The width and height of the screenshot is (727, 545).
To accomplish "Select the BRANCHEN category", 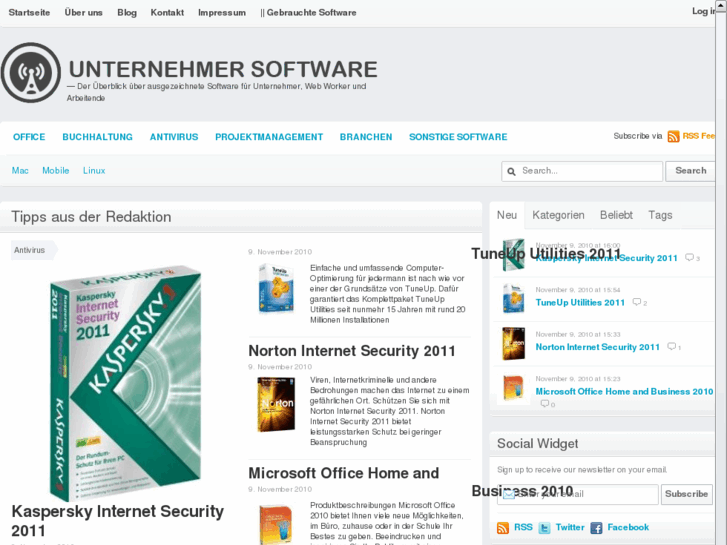I will pos(366,137).
